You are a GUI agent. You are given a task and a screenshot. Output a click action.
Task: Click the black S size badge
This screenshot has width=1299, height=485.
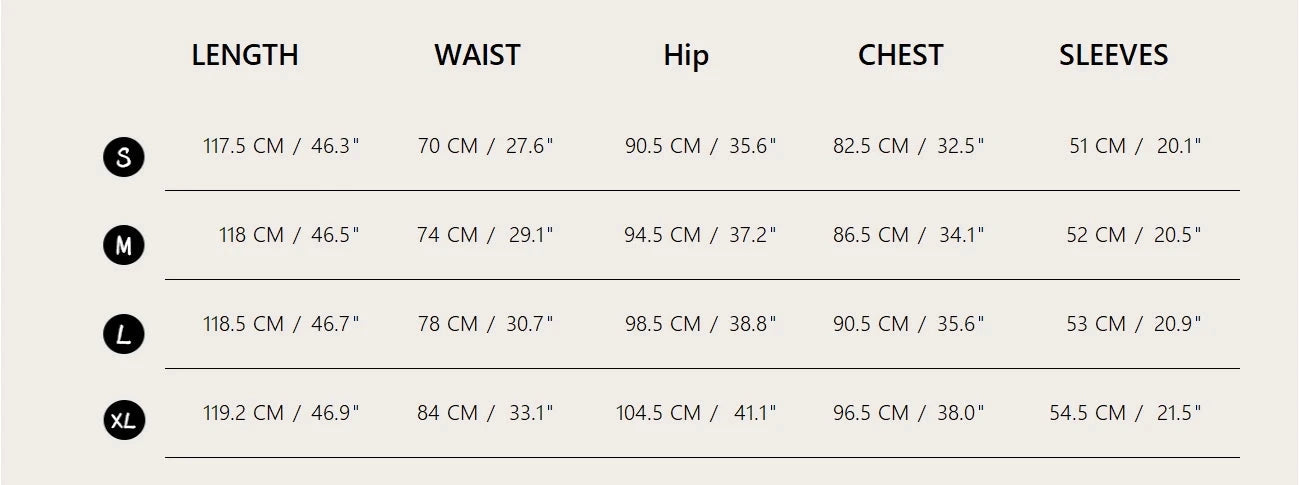(124, 158)
